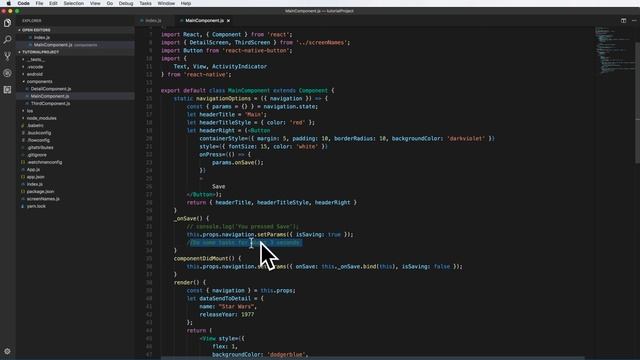Click the 'render() {' method line
This screenshot has height=360, width=640.
coord(190,282)
